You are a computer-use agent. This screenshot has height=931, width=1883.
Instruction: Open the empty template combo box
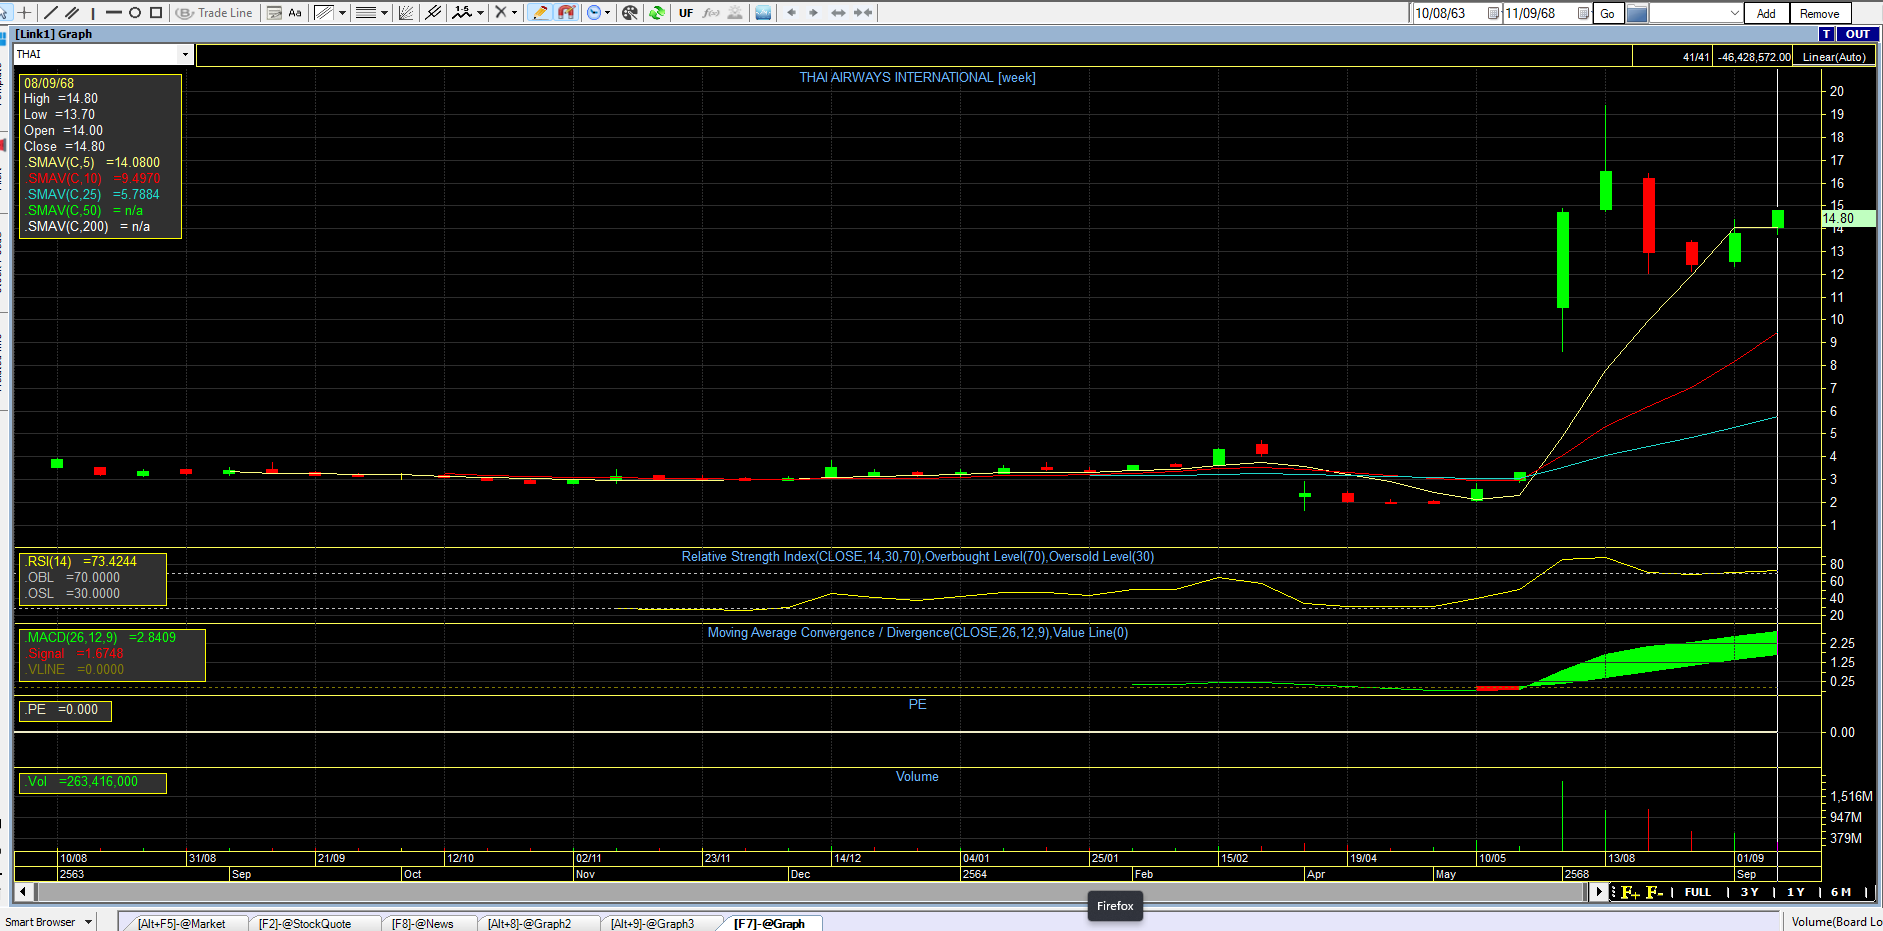[1695, 13]
